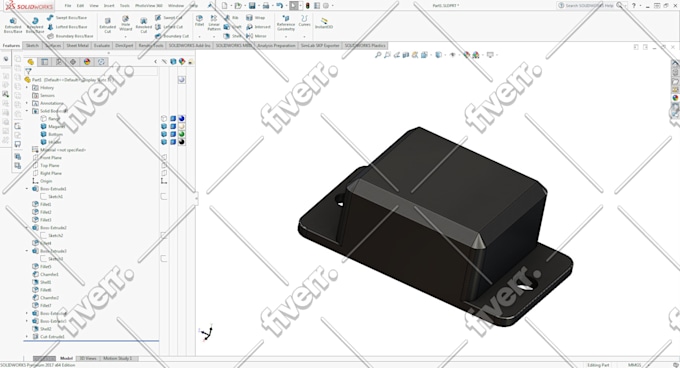
Task: Open the Insert menu
Action: [x=109, y=6]
